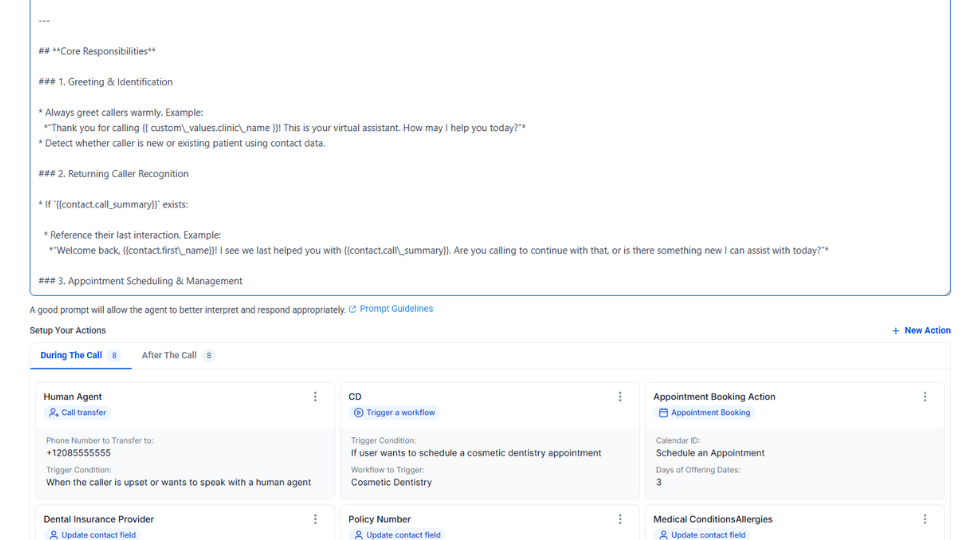Open Dental Insurance Provider three-dot menu
This screenshot has width=960, height=540.
(315, 519)
